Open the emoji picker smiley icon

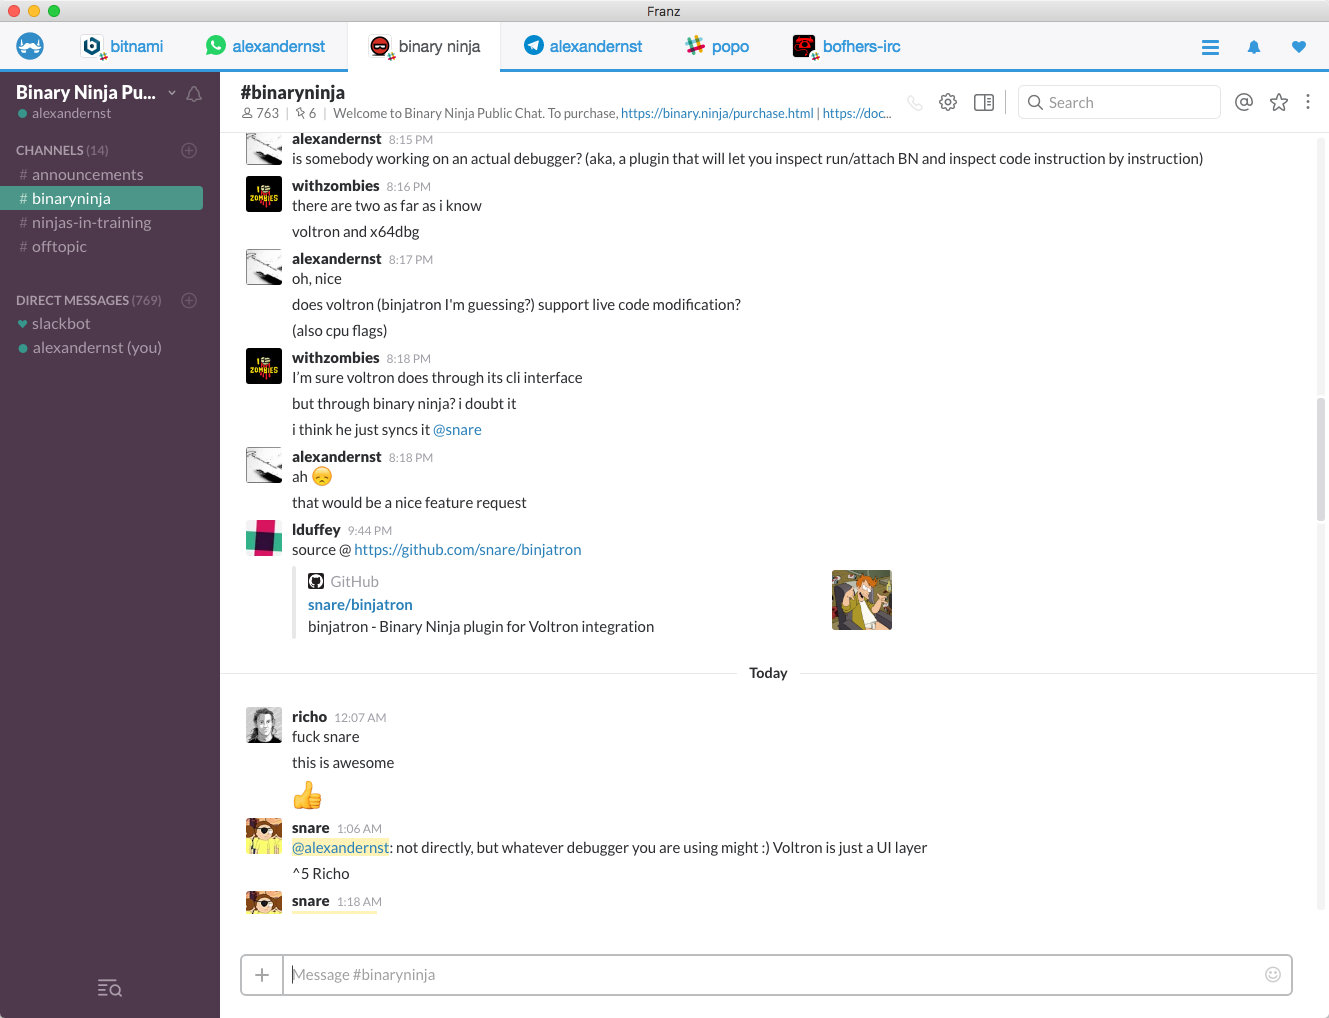[x=1273, y=975]
